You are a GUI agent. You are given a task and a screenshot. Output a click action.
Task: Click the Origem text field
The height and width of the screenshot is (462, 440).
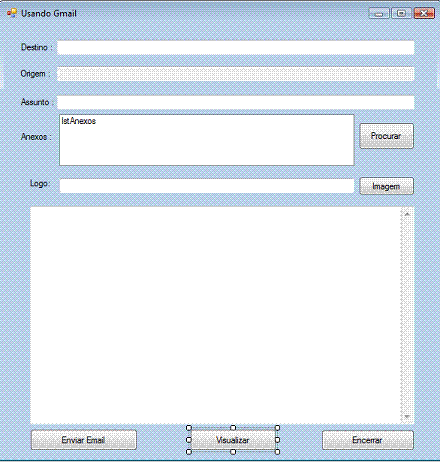coord(236,74)
